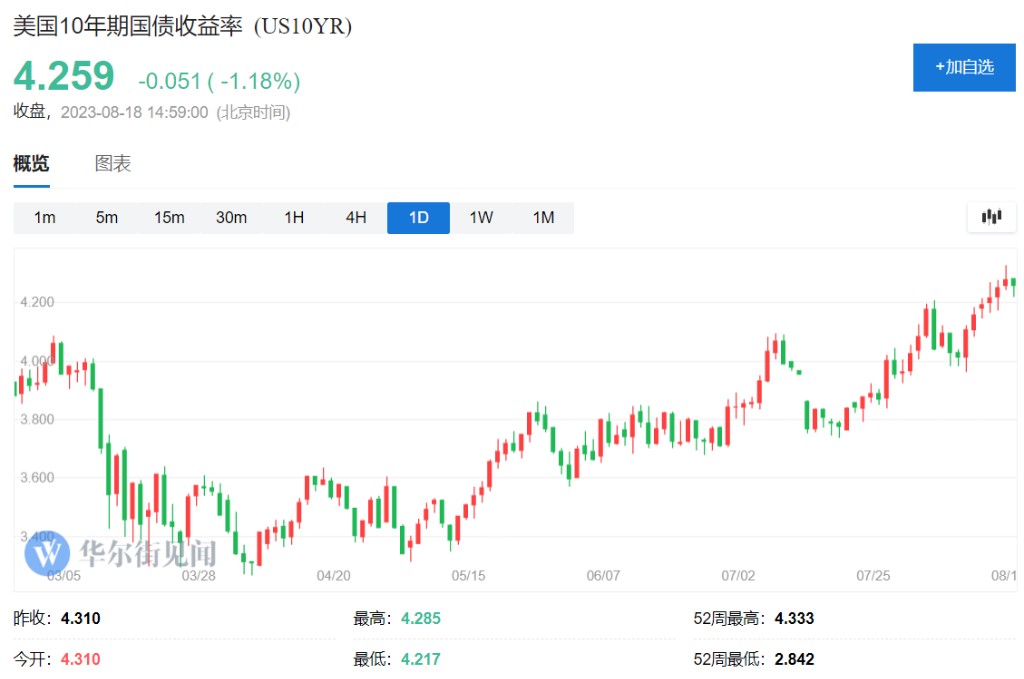The image size is (1024, 679).
Task: Add US10YR with the 加自选 button
Action: tap(964, 67)
